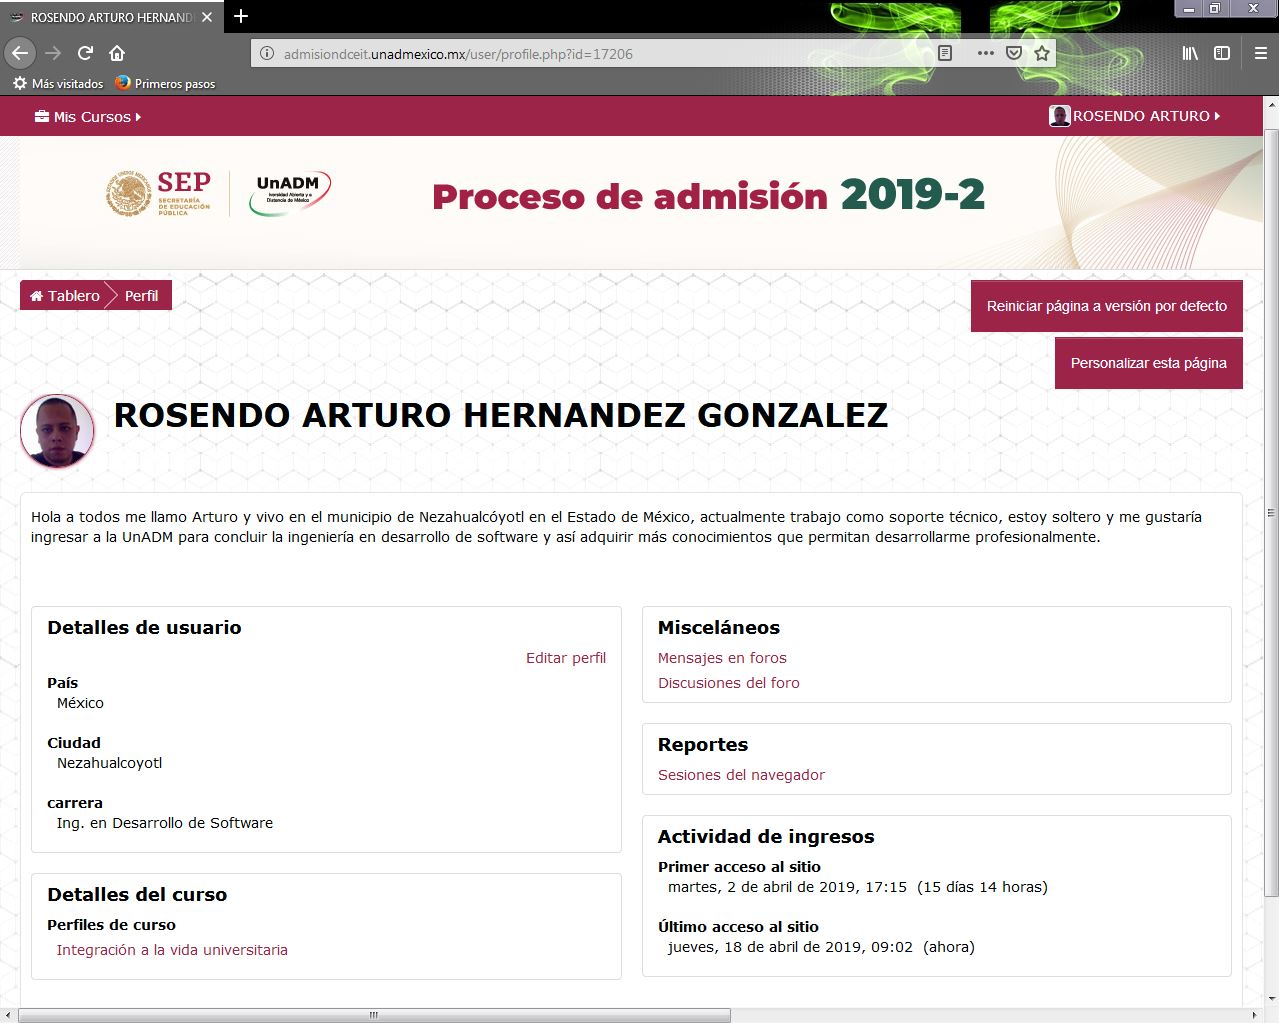Viewport: 1279px width, 1023px height.
Task: Open Integración a la vida universitaria course
Action: pos(172,950)
